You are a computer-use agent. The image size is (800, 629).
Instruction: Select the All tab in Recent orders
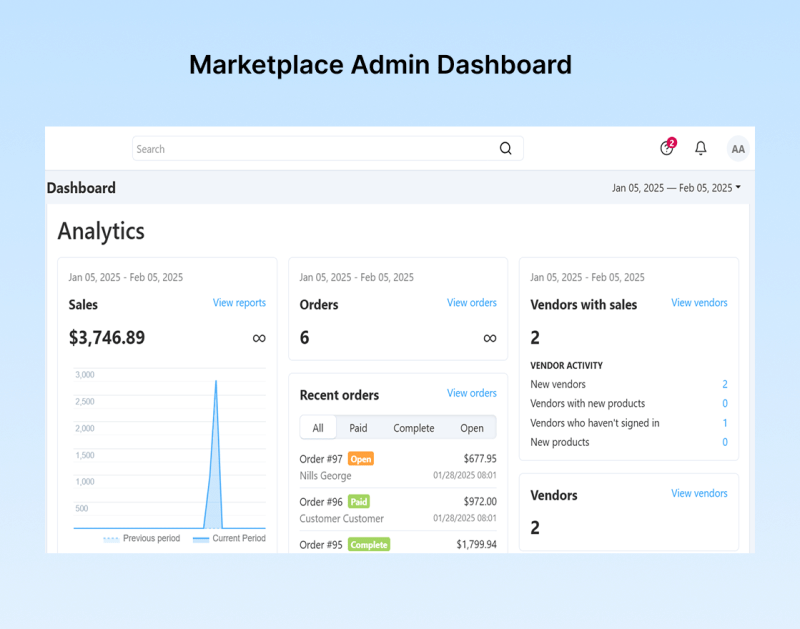318,428
